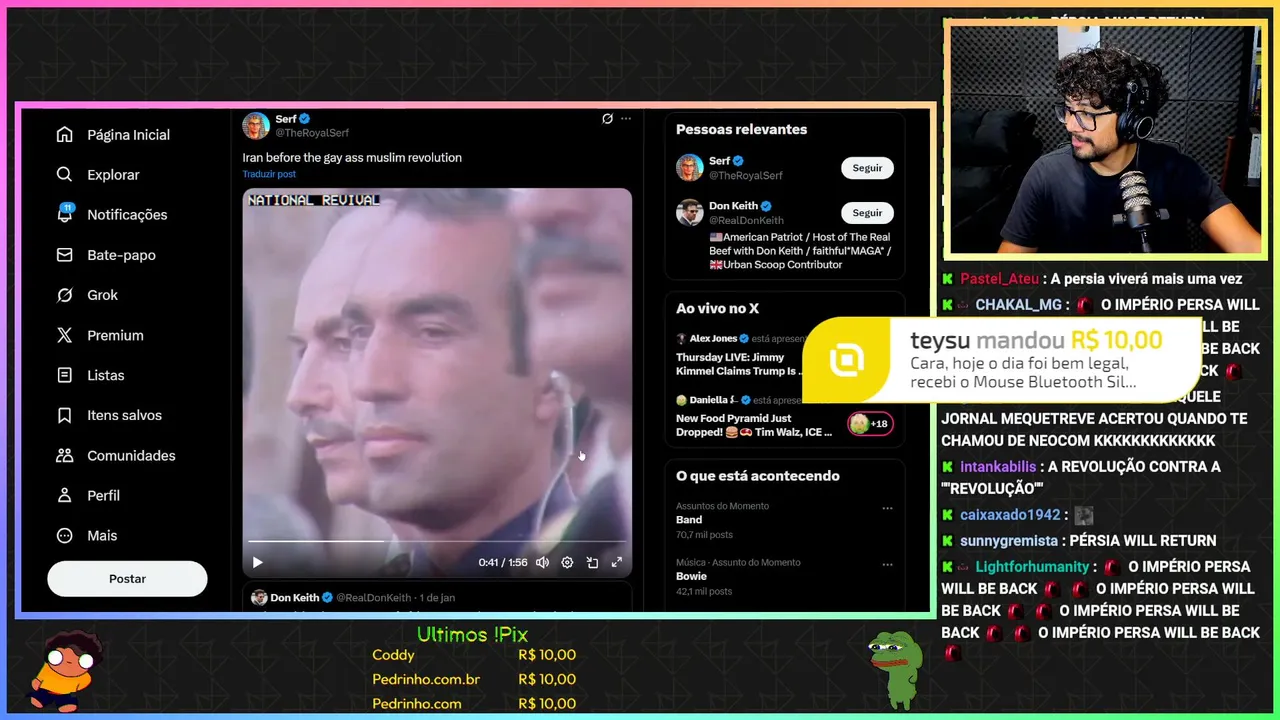
Task: Click the streamer webcam feed
Action: tap(1105, 140)
